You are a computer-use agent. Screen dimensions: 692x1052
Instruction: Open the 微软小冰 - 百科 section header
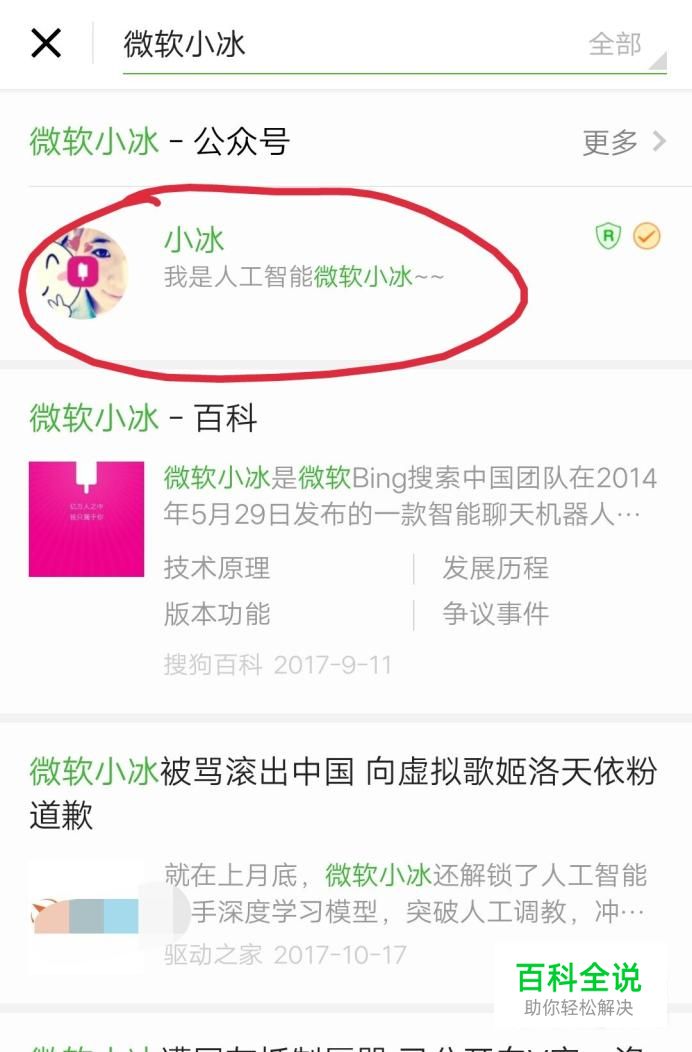(143, 419)
